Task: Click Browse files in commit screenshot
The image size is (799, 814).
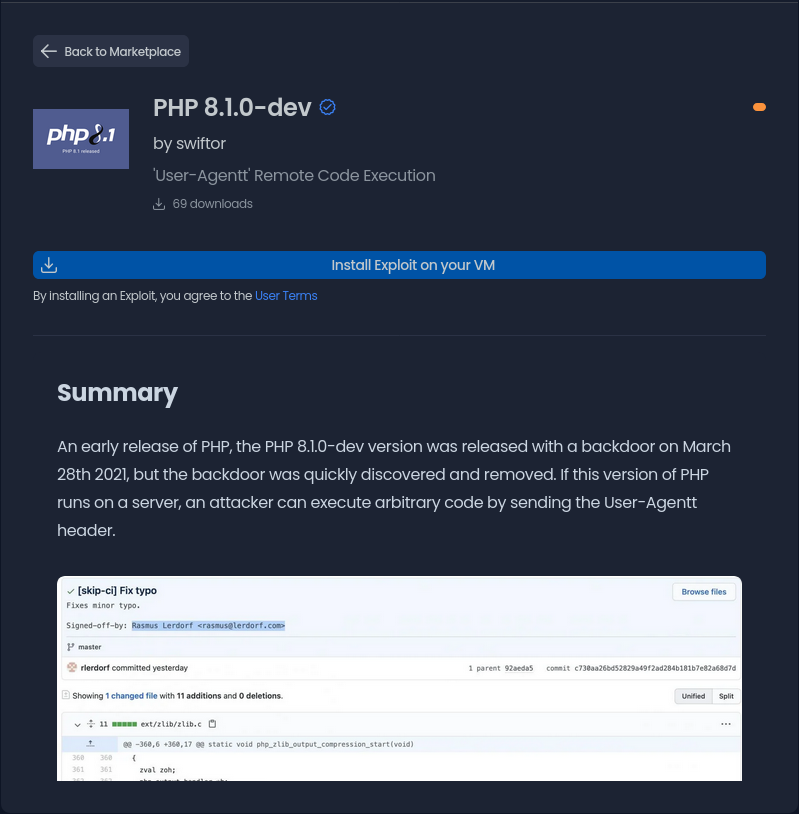Action: (703, 592)
